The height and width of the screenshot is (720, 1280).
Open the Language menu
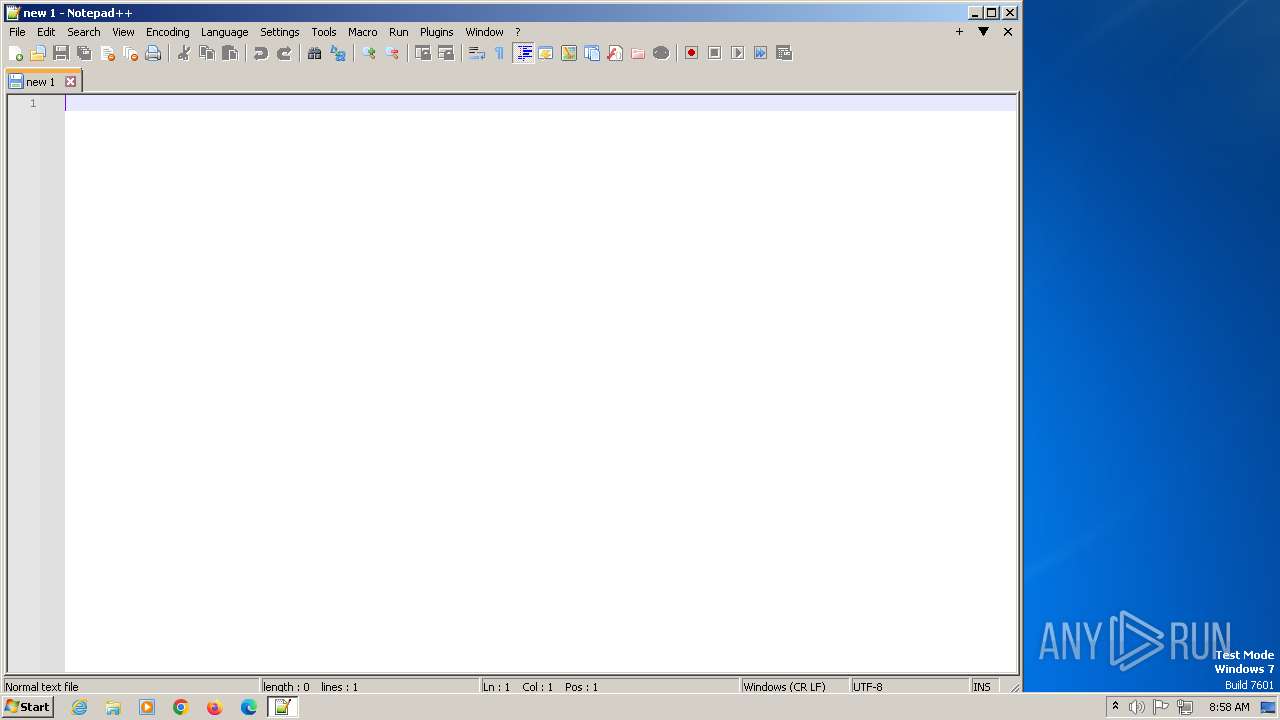point(224,32)
